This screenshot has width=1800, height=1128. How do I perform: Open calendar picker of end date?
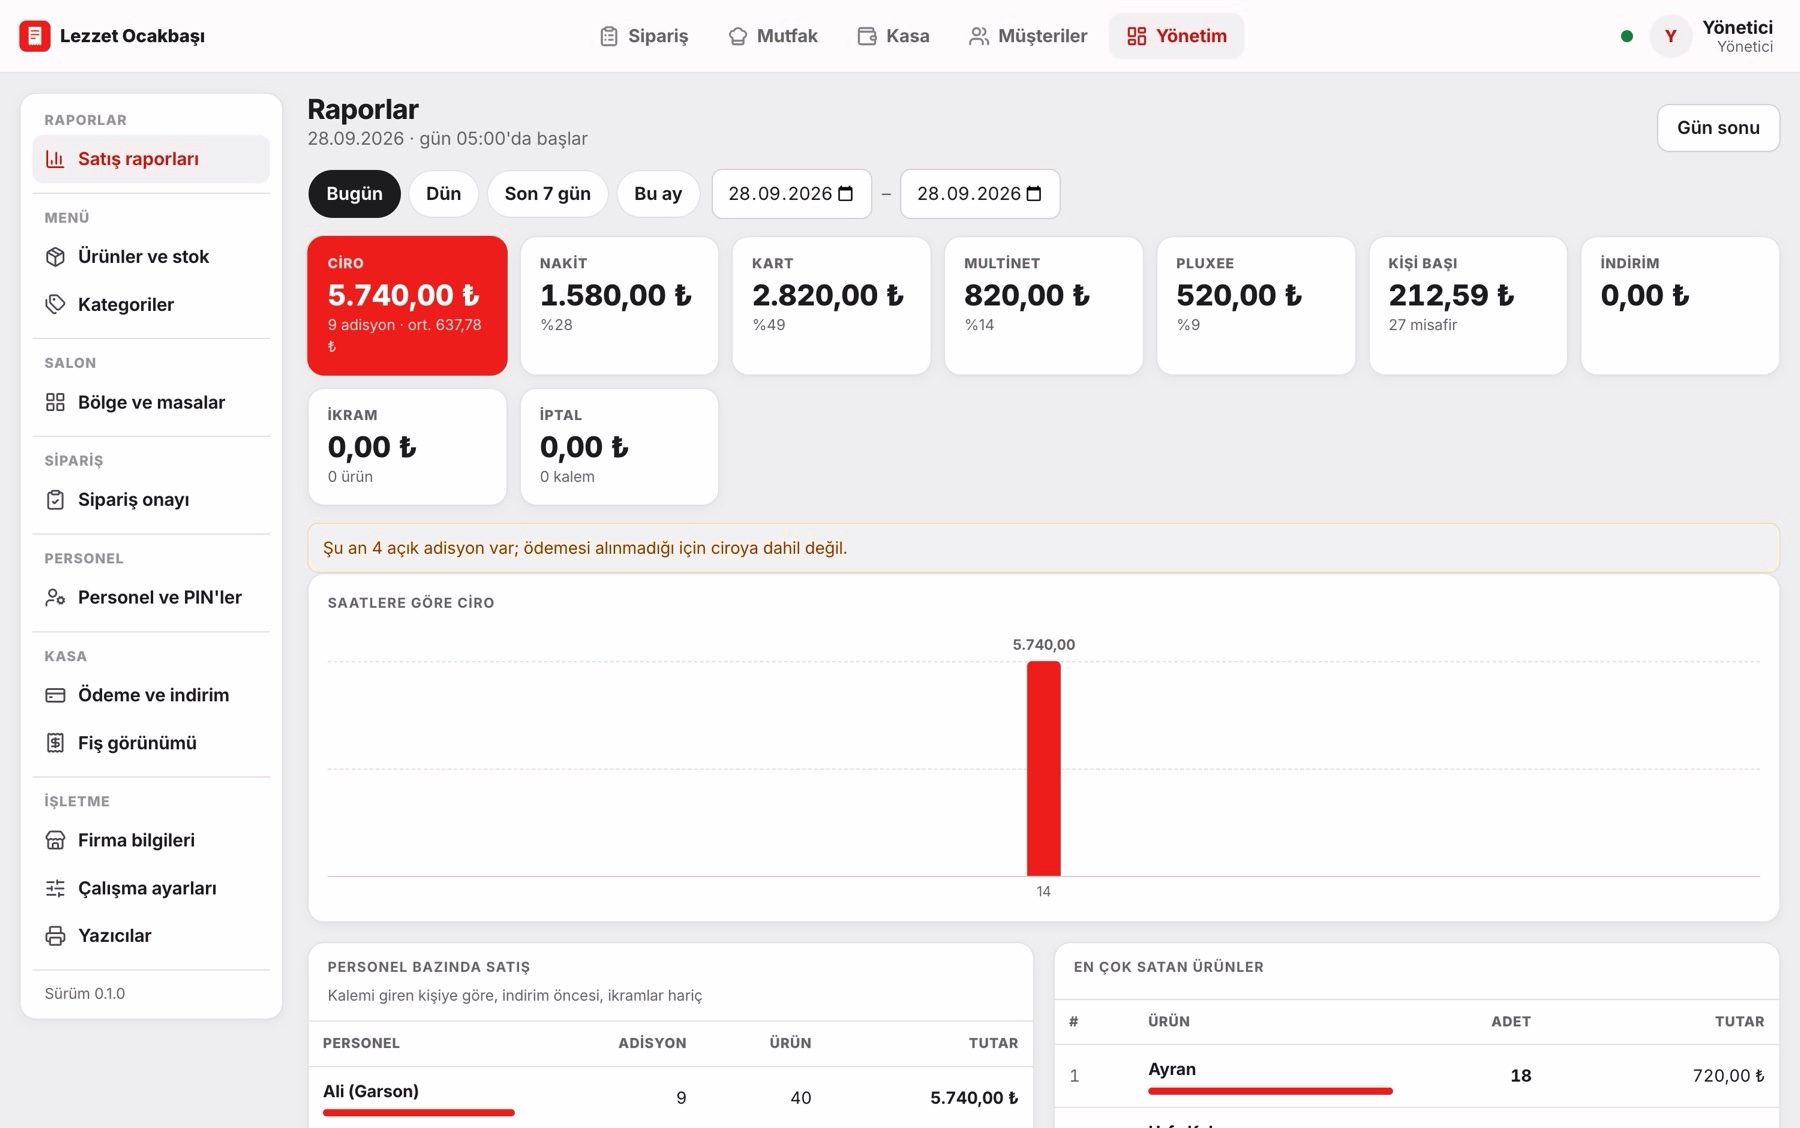click(1034, 194)
